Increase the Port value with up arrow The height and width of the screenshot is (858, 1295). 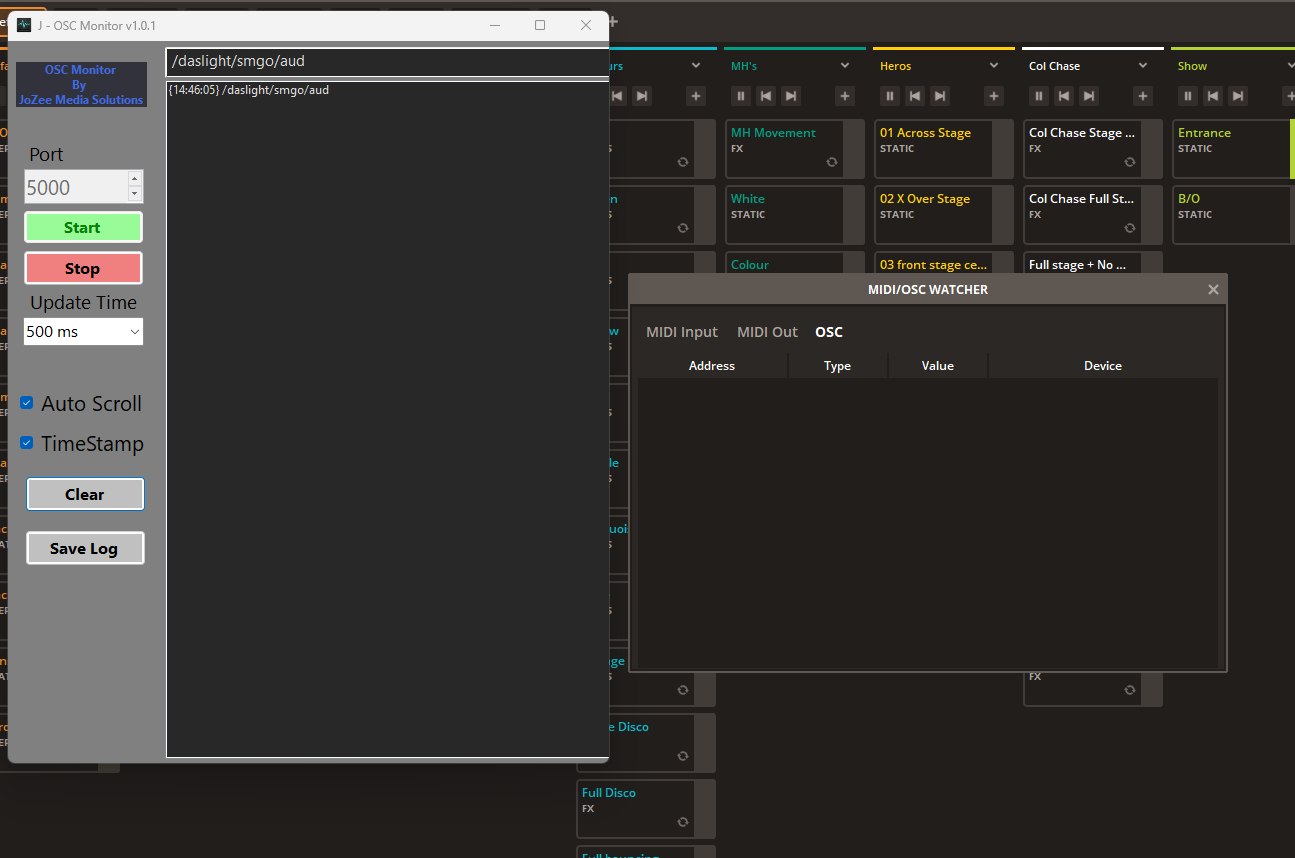135,179
